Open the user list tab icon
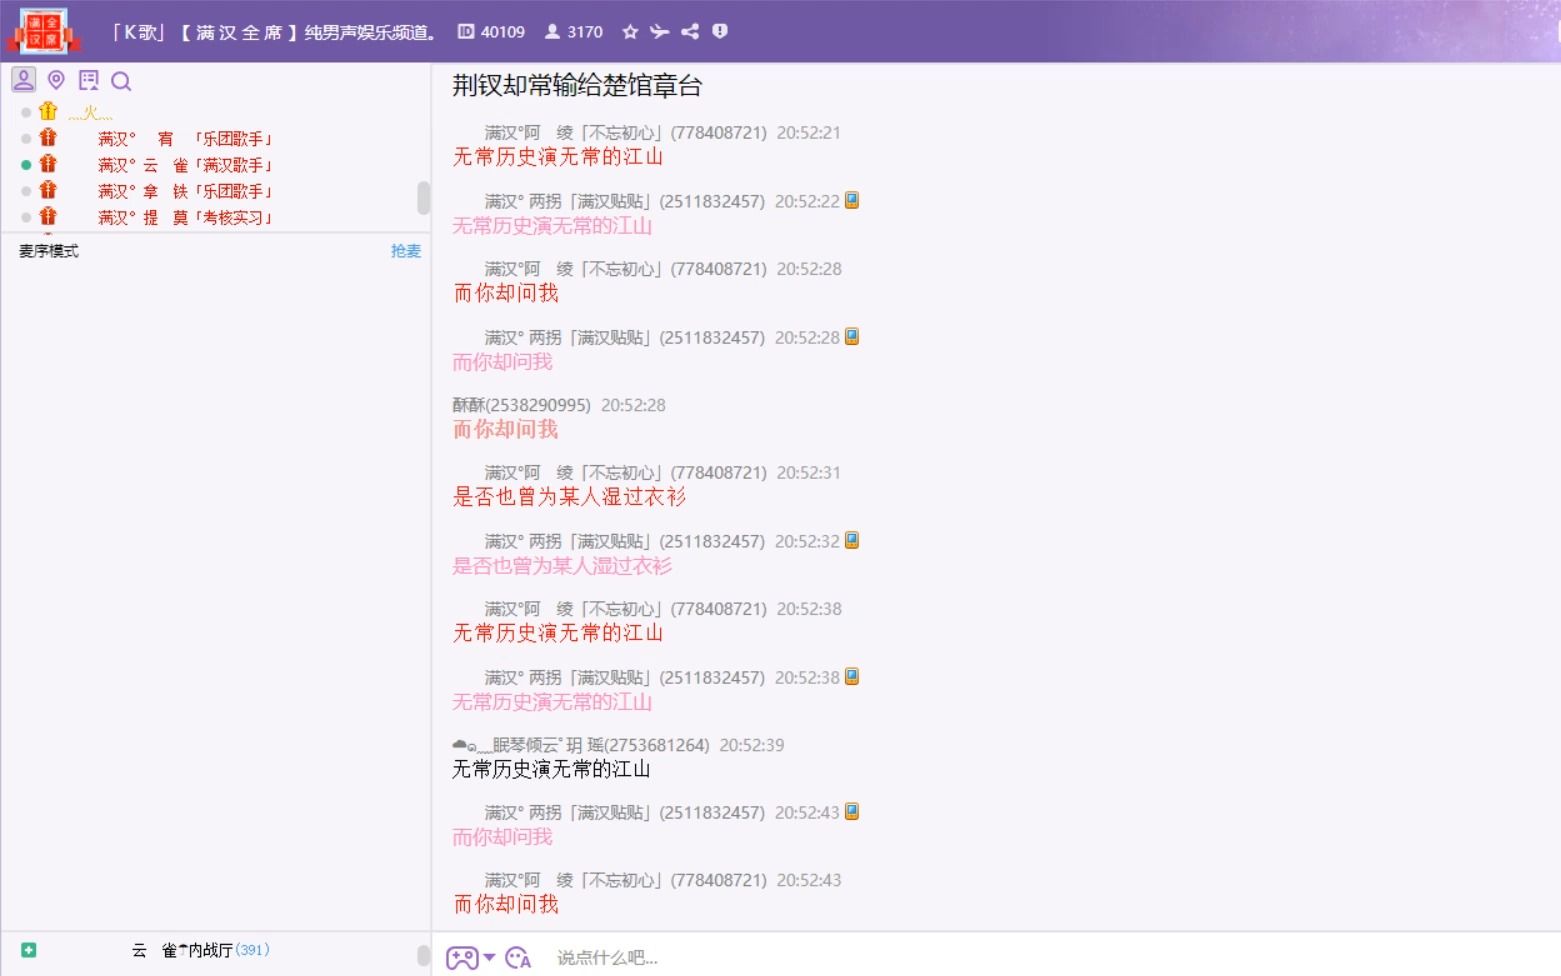Image resolution: width=1561 pixels, height=976 pixels. 24,80
